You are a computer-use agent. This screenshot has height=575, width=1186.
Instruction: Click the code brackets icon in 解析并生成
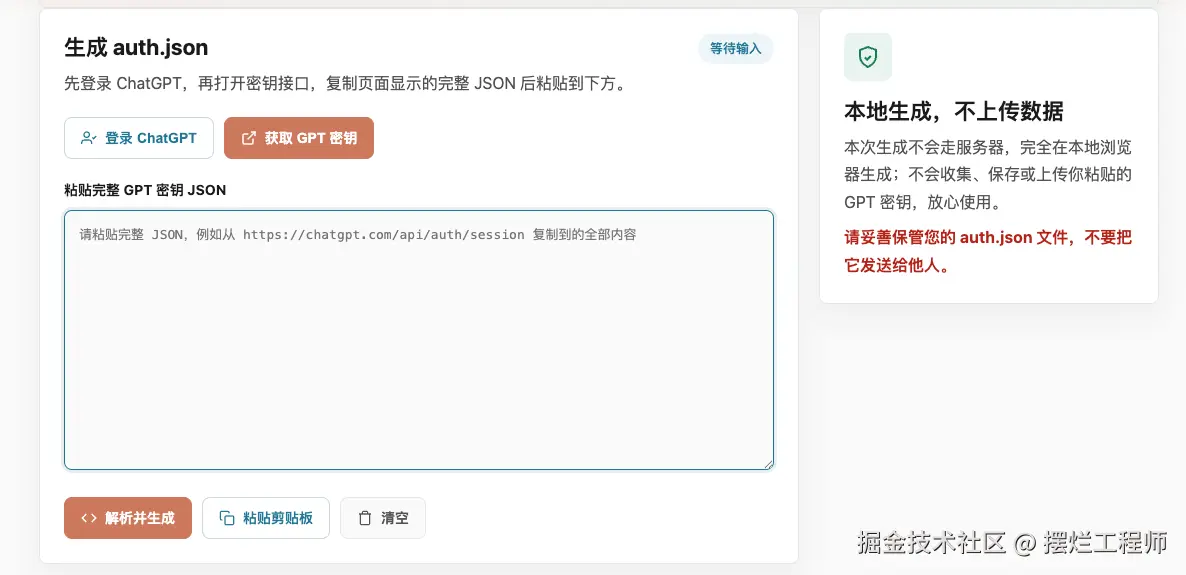(88, 518)
